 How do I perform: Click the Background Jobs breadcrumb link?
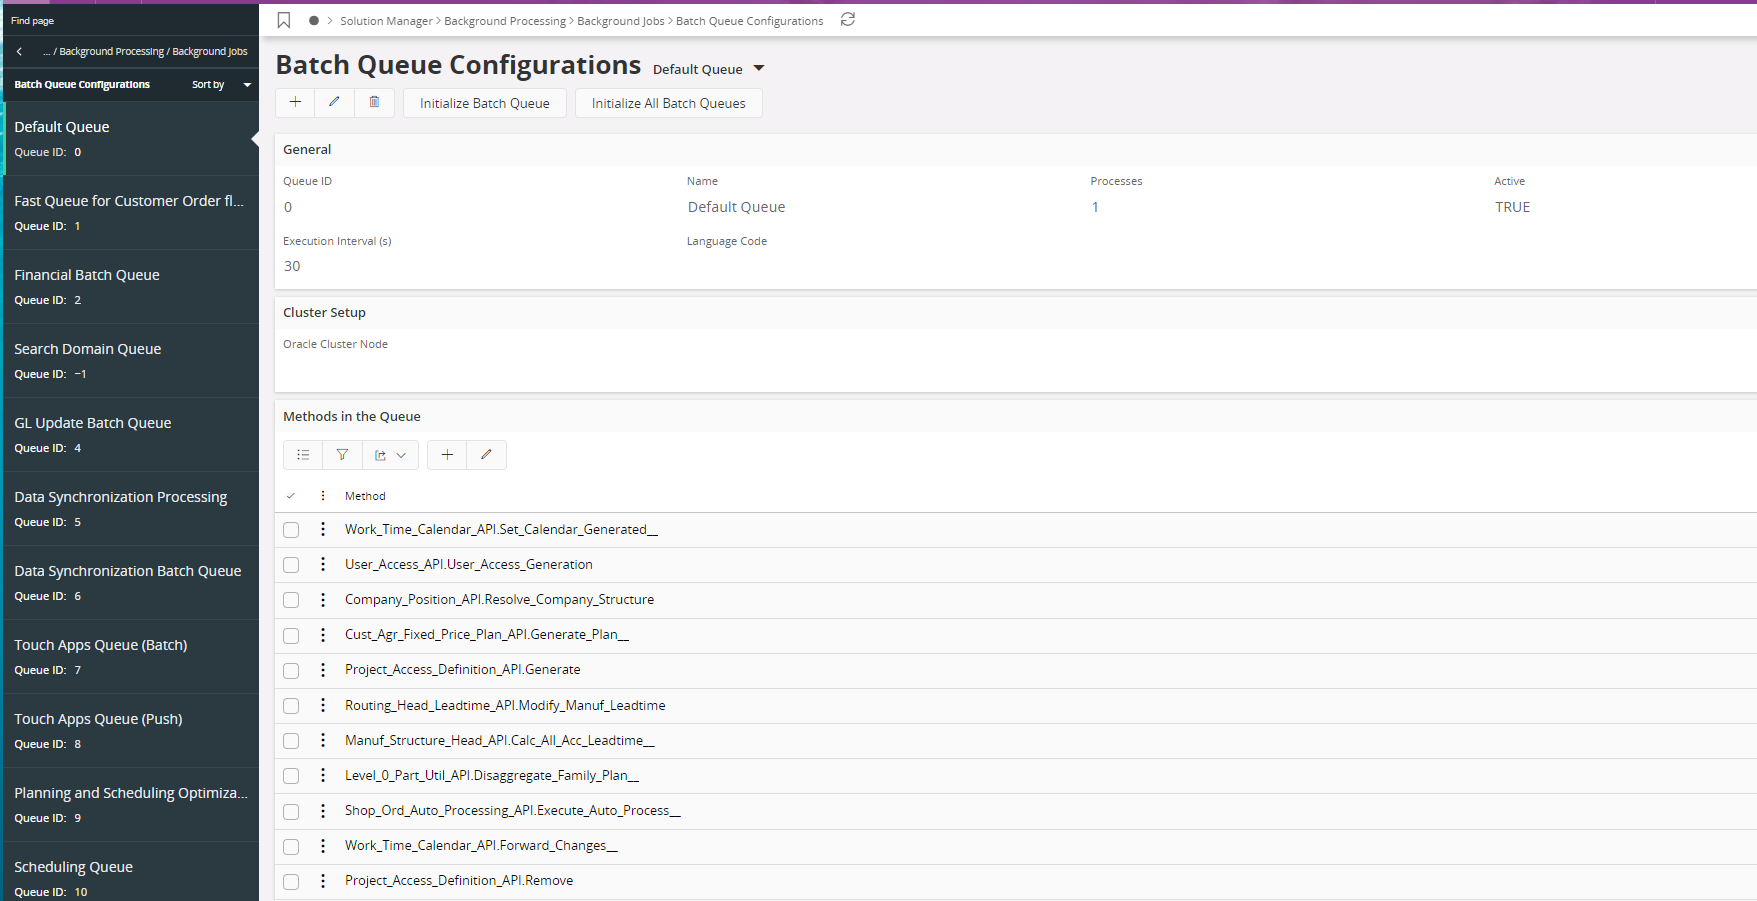[x=620, y=21]
